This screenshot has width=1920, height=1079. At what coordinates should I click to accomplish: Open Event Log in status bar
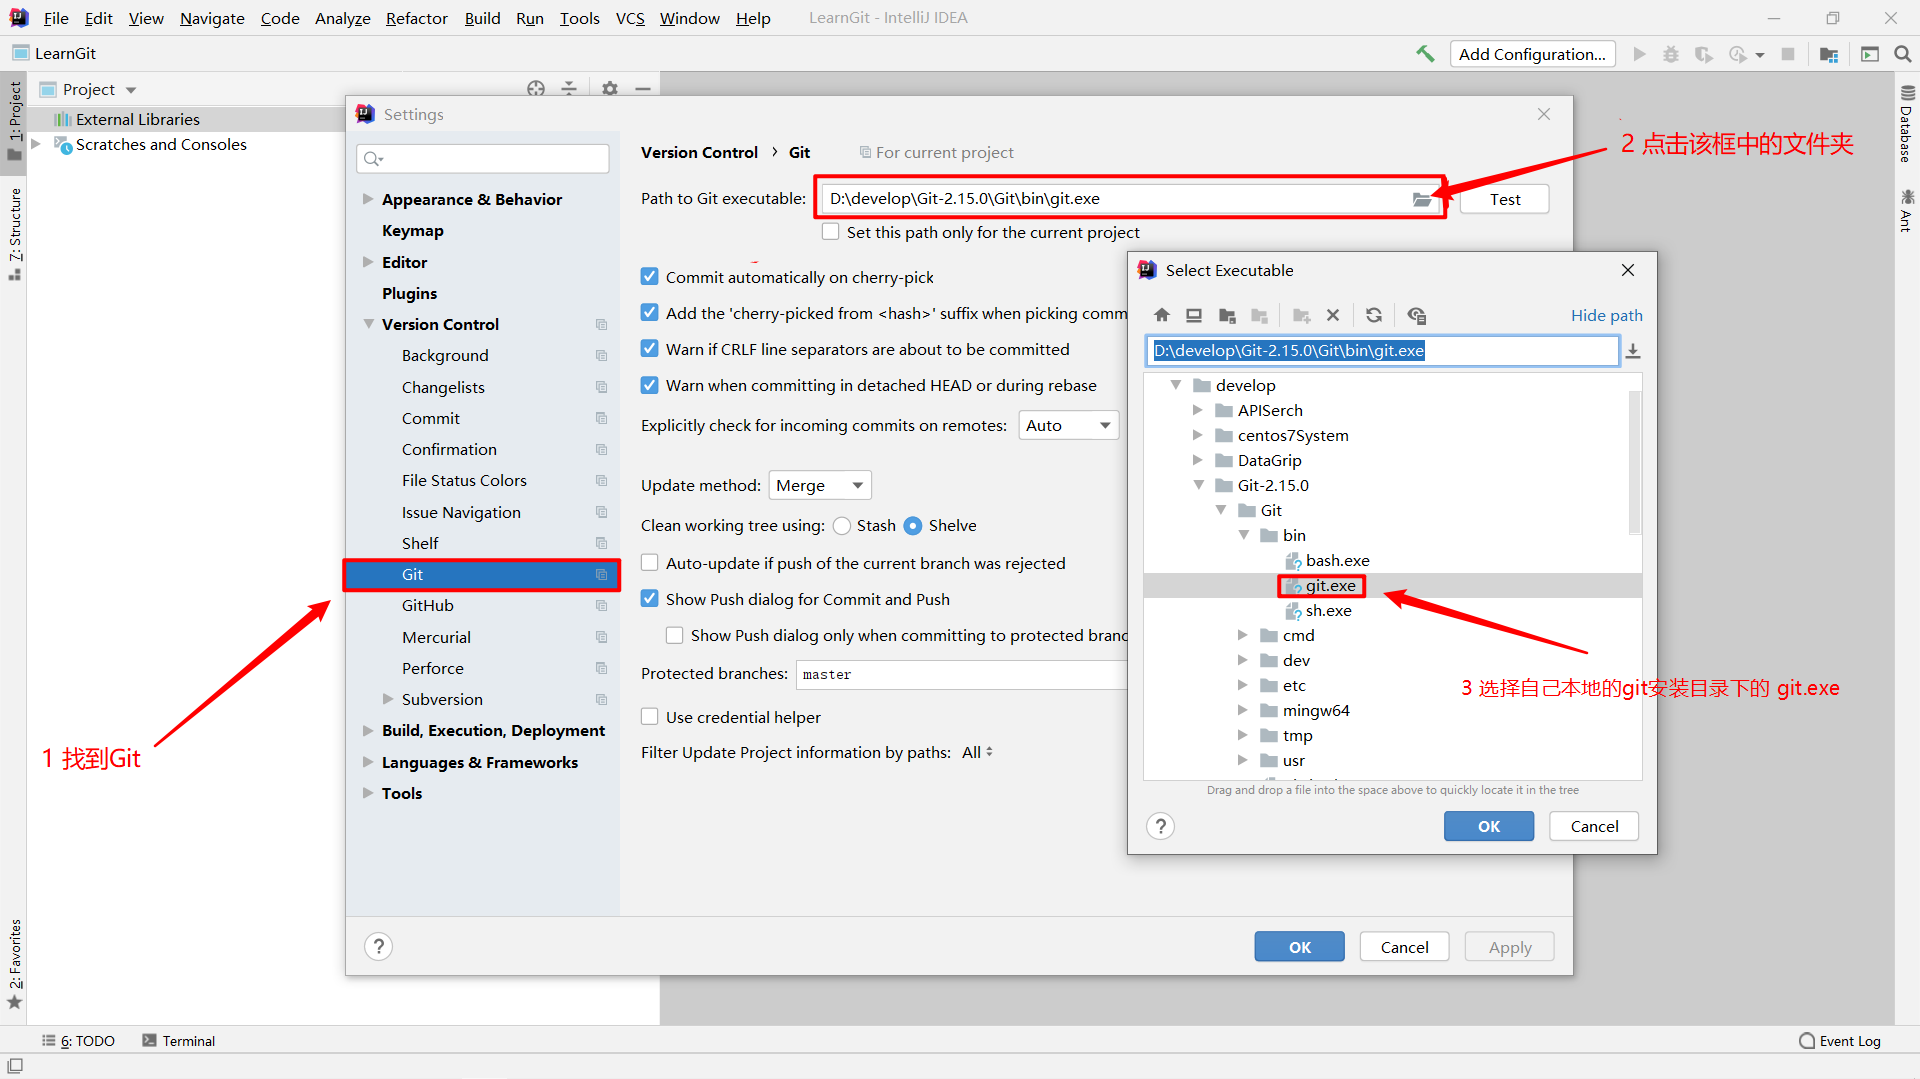1840,1041
